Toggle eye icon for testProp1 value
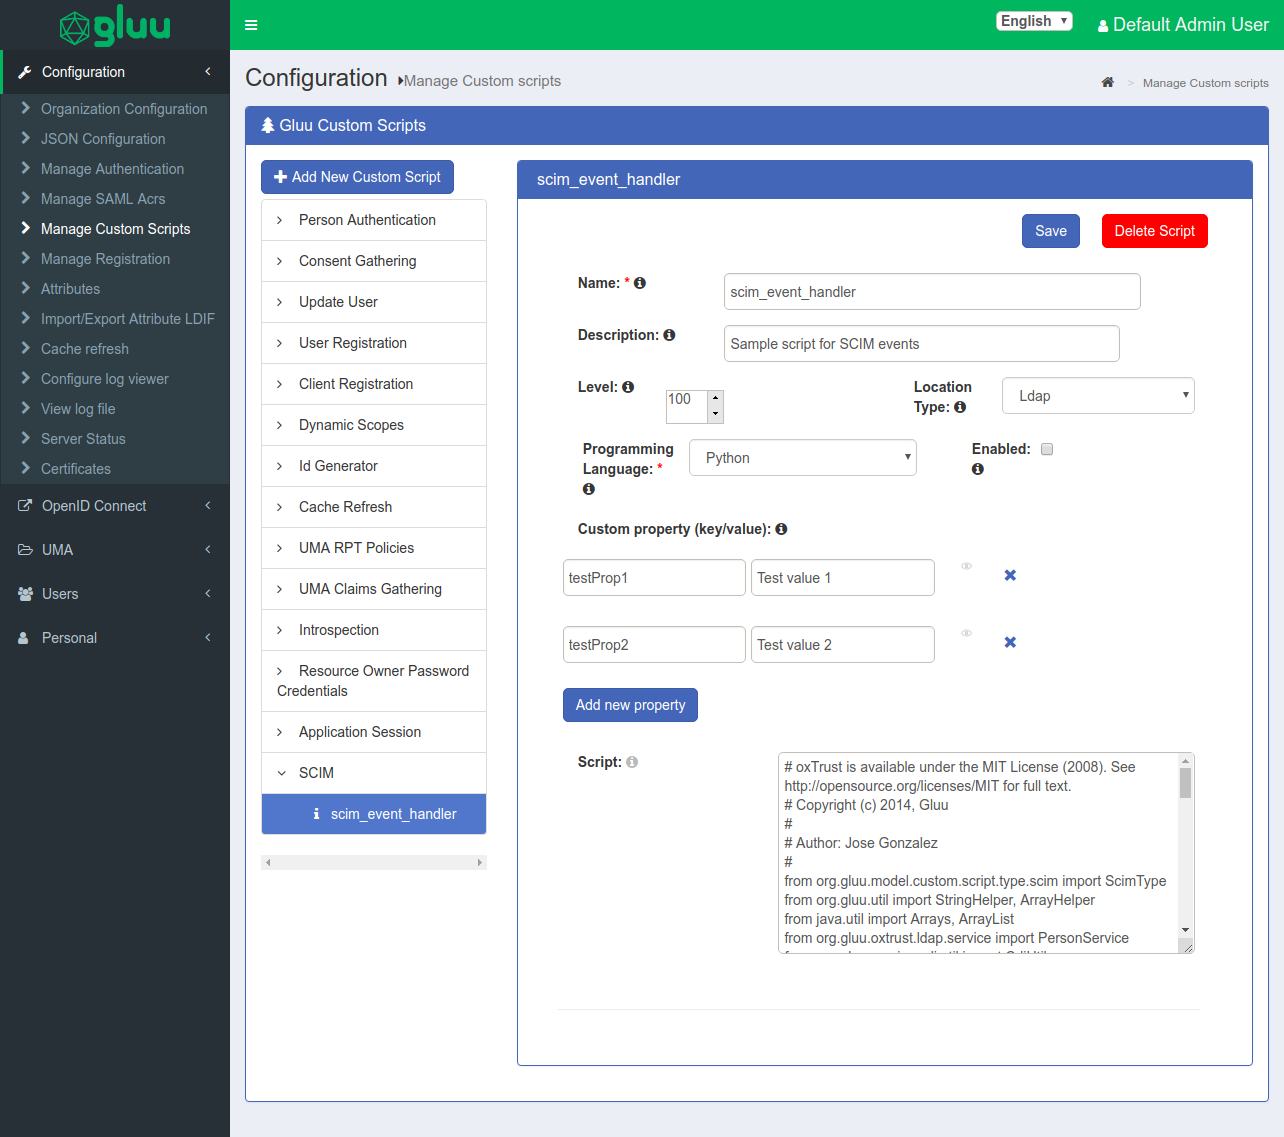This screenshot has width=1284, height=1137. 967,566
